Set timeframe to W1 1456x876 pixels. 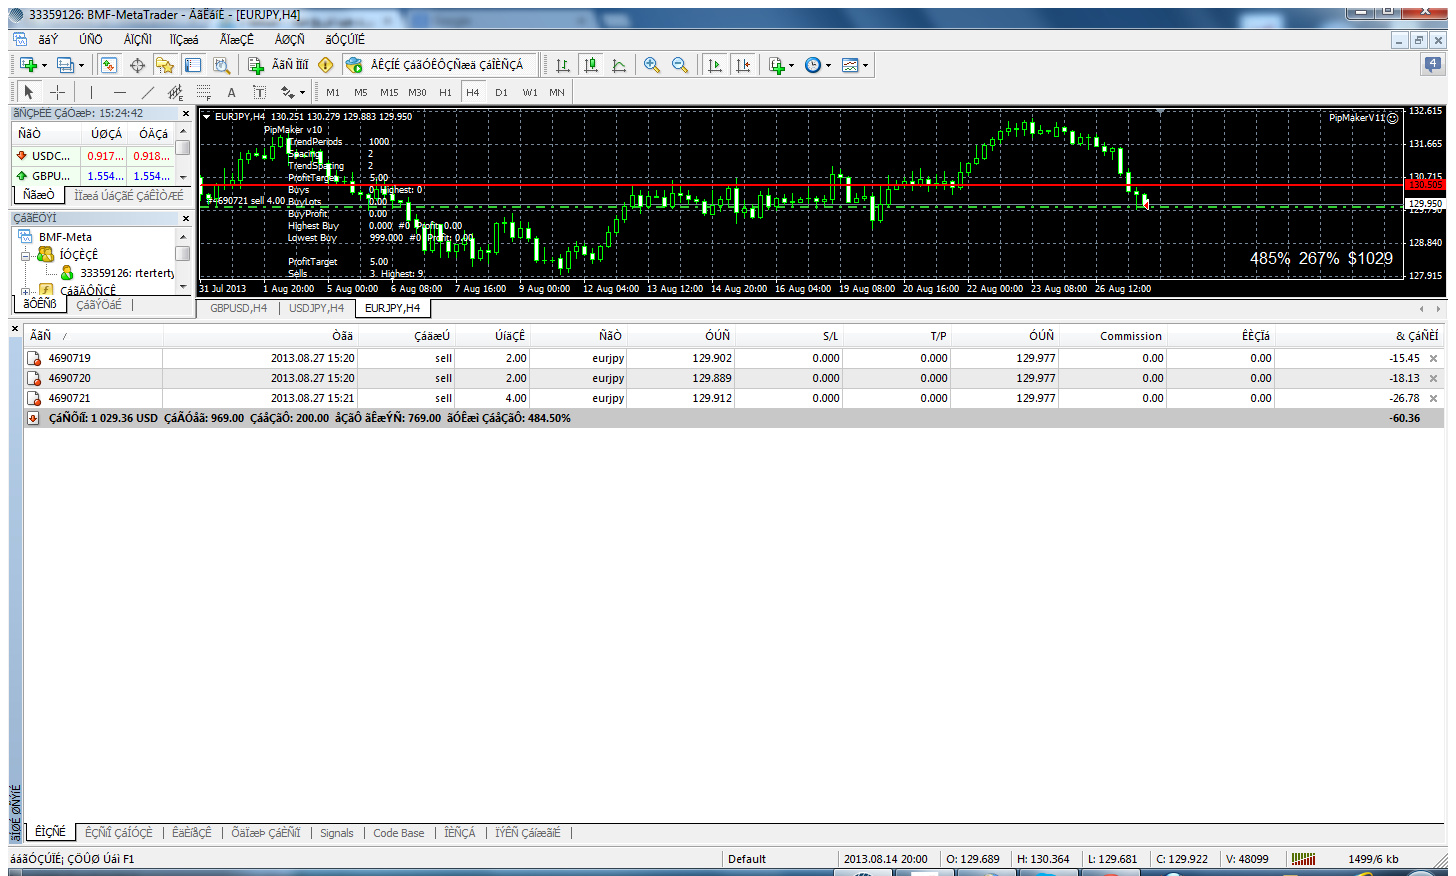(530, 92)
